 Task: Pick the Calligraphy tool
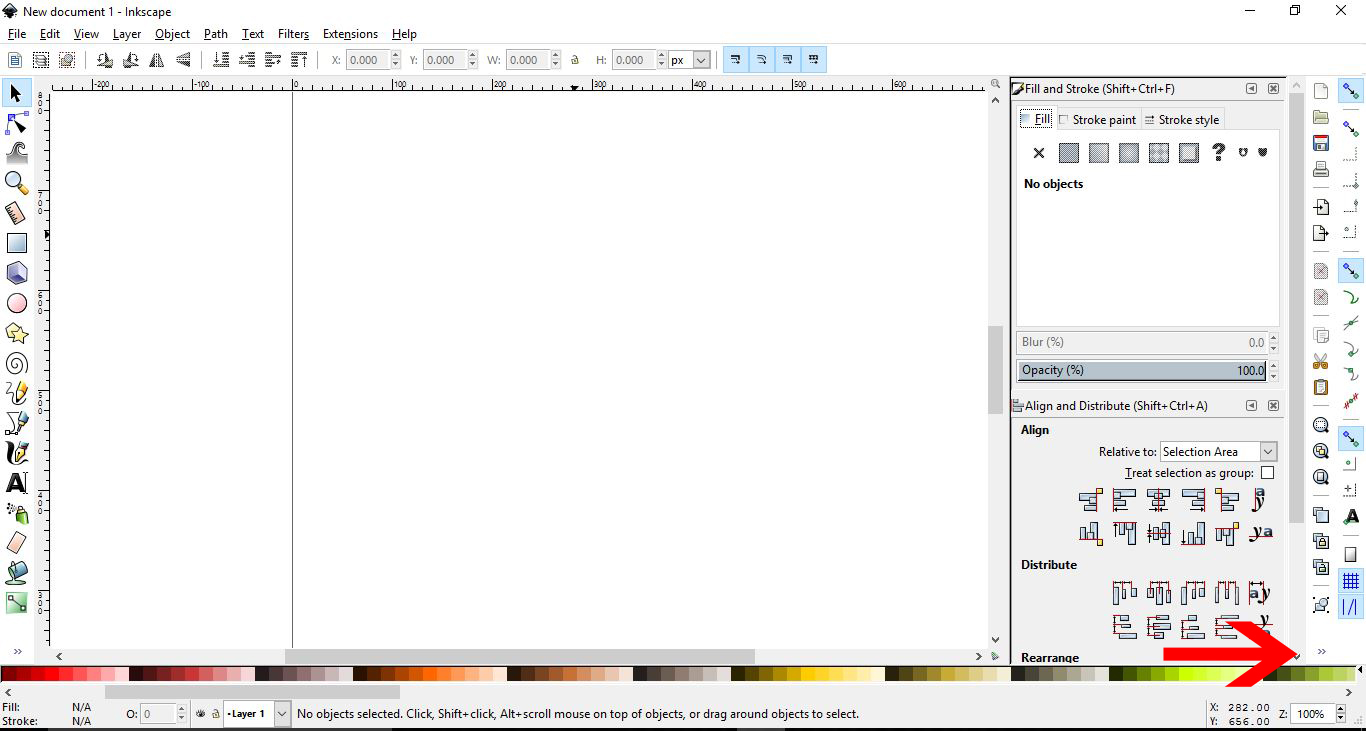point(15,452)
